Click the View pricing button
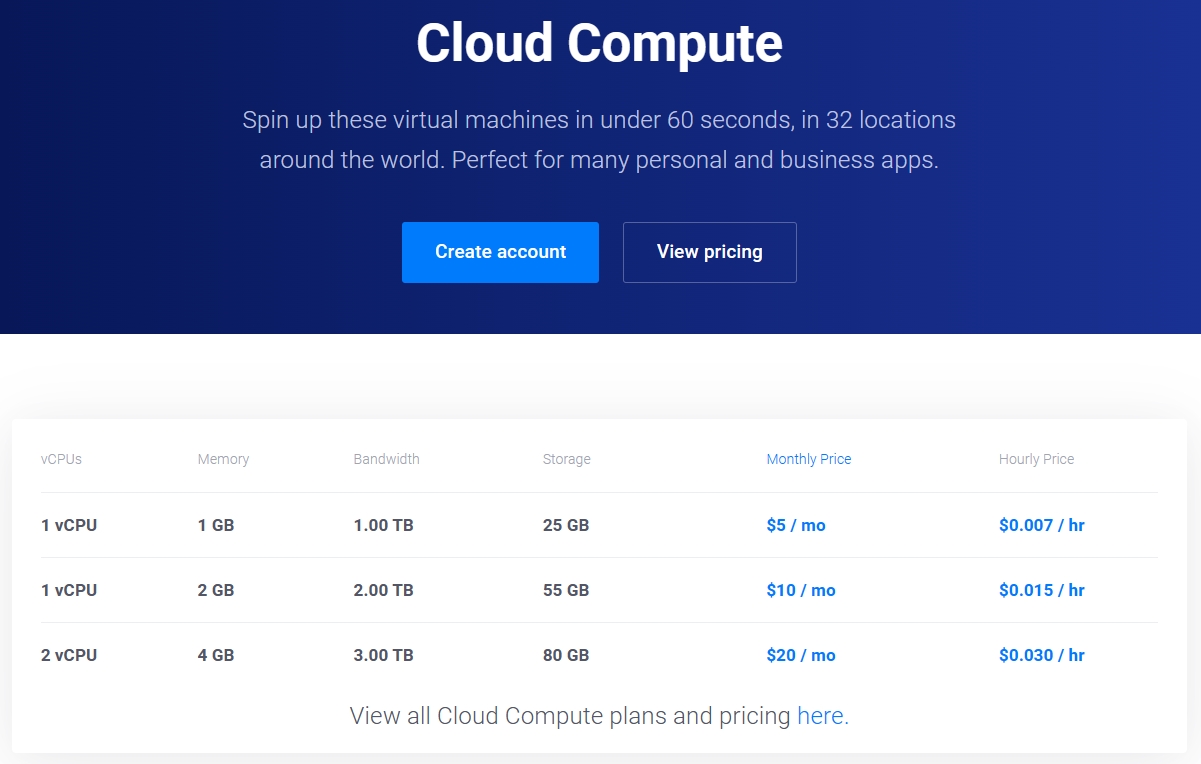The height and width of the screenshot is (764, 1201). coord(709,252)
